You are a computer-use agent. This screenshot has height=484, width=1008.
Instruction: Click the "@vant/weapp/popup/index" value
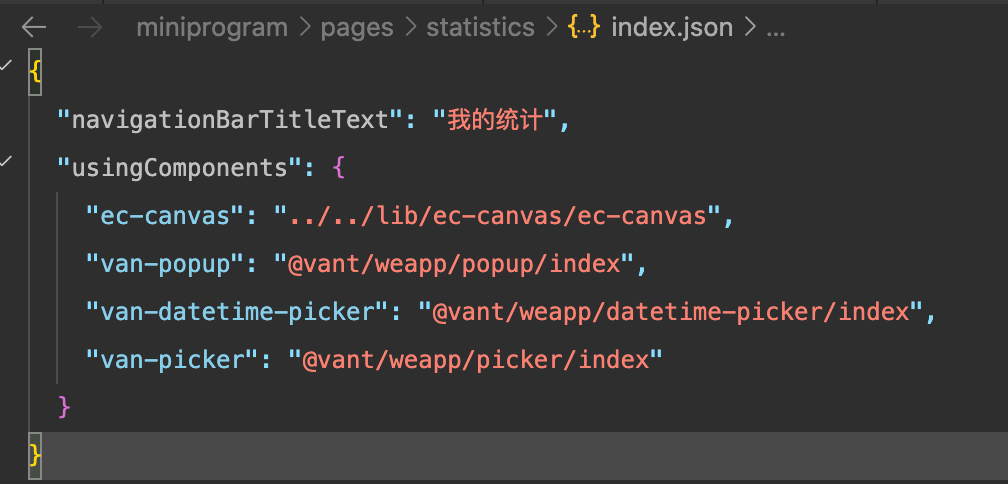[455, 264]
